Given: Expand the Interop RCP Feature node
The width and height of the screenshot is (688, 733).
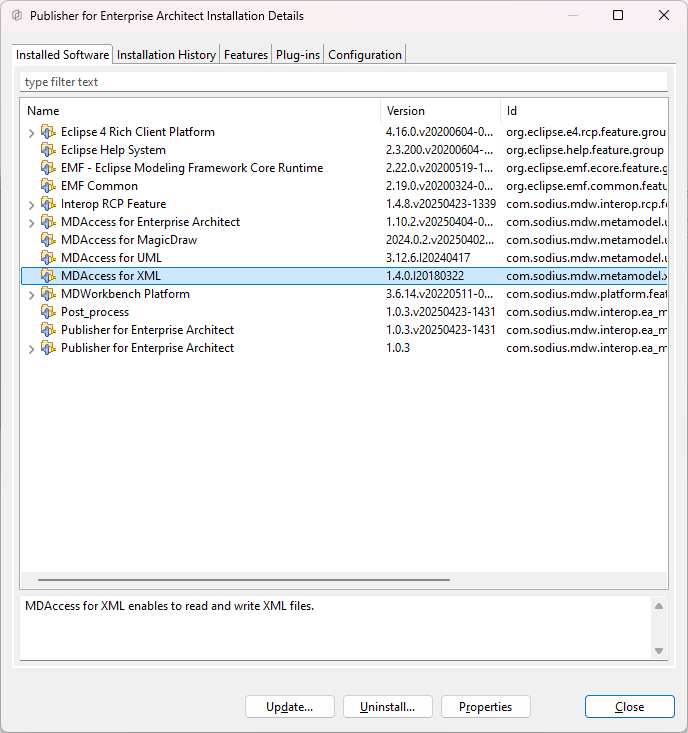Looking at the screenshot, I should click(31, 205).
